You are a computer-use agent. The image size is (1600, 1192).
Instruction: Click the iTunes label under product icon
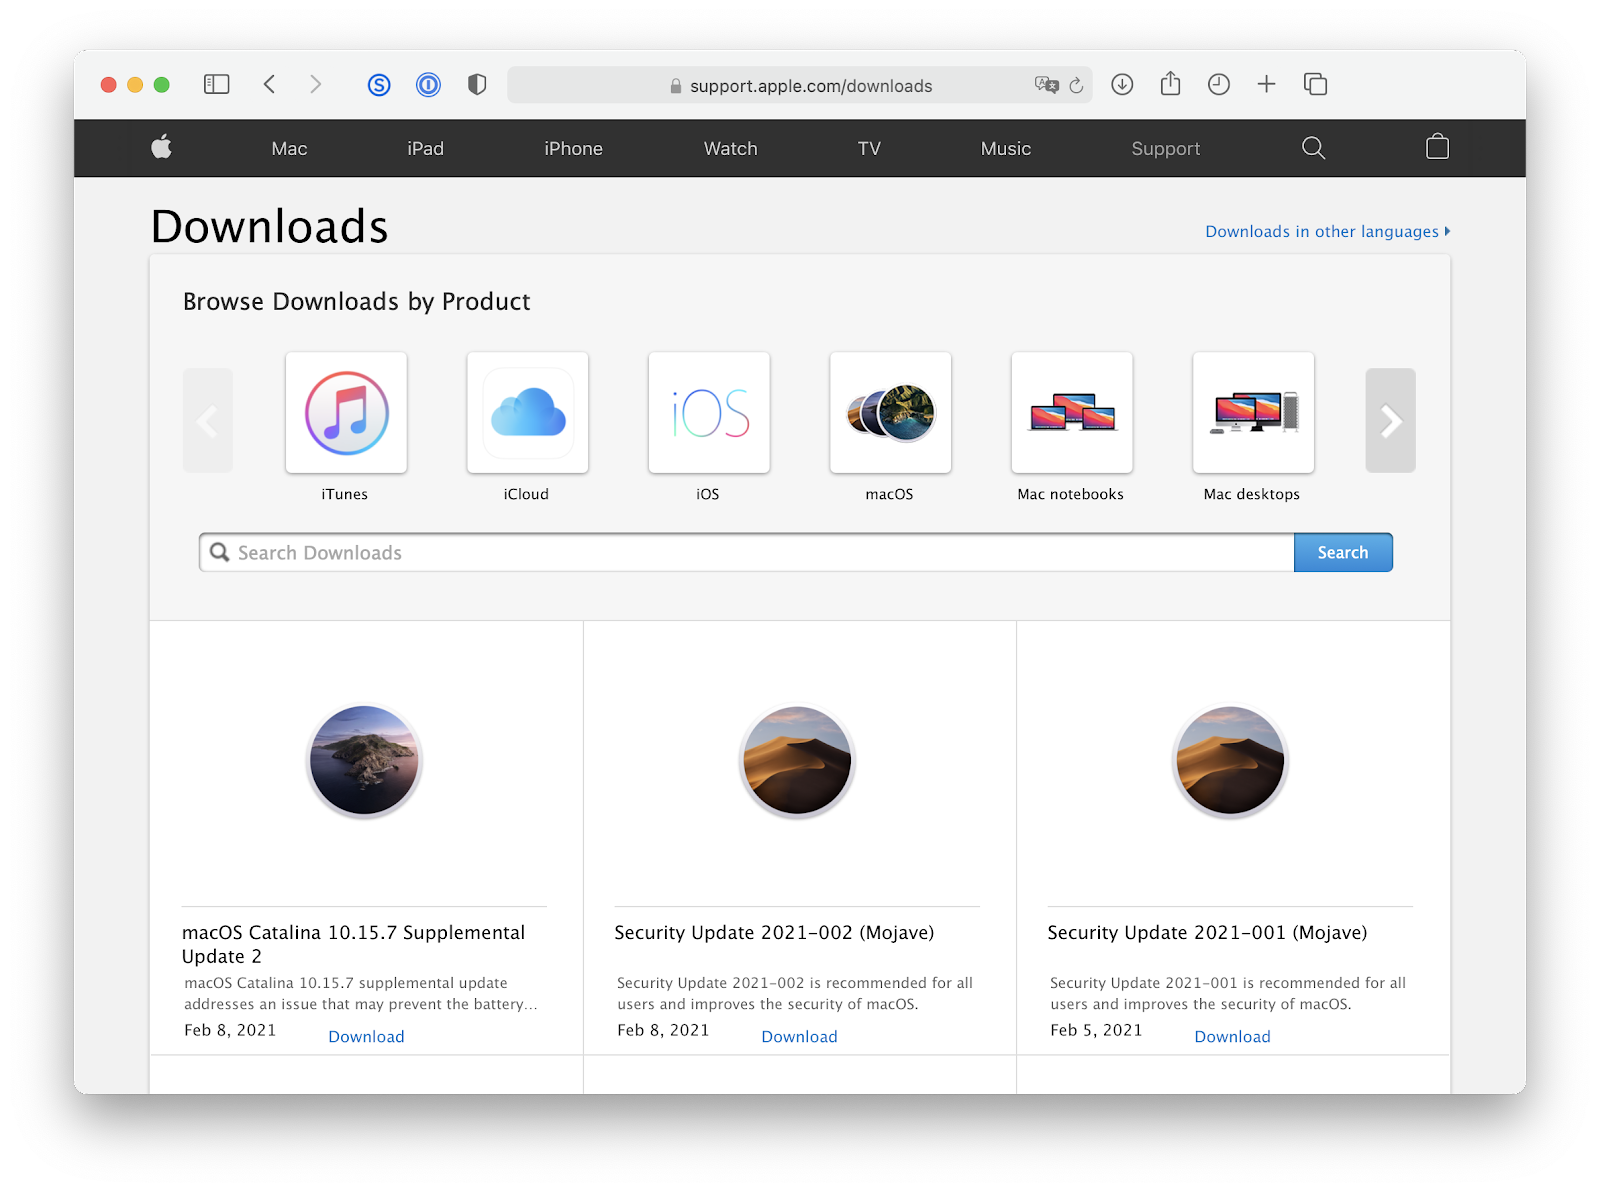(x=345, y=494)
